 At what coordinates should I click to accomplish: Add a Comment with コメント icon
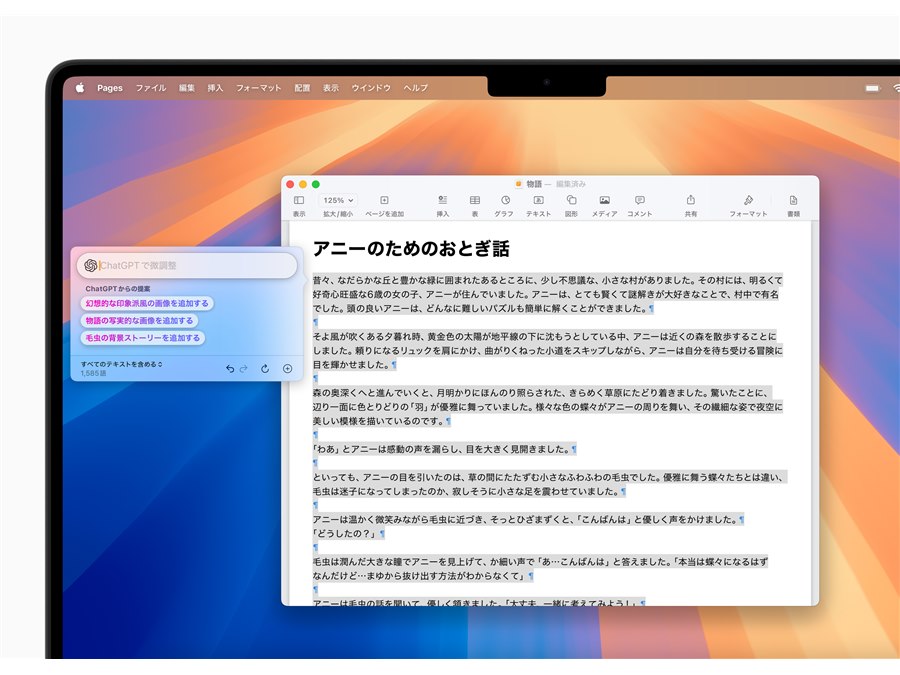pos(639,200)
